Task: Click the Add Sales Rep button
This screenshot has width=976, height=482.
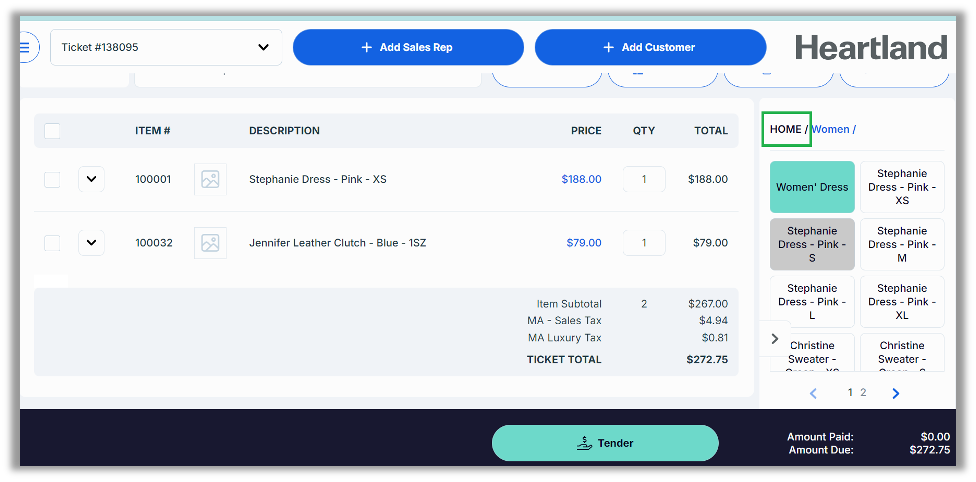Action: point(408,47)
